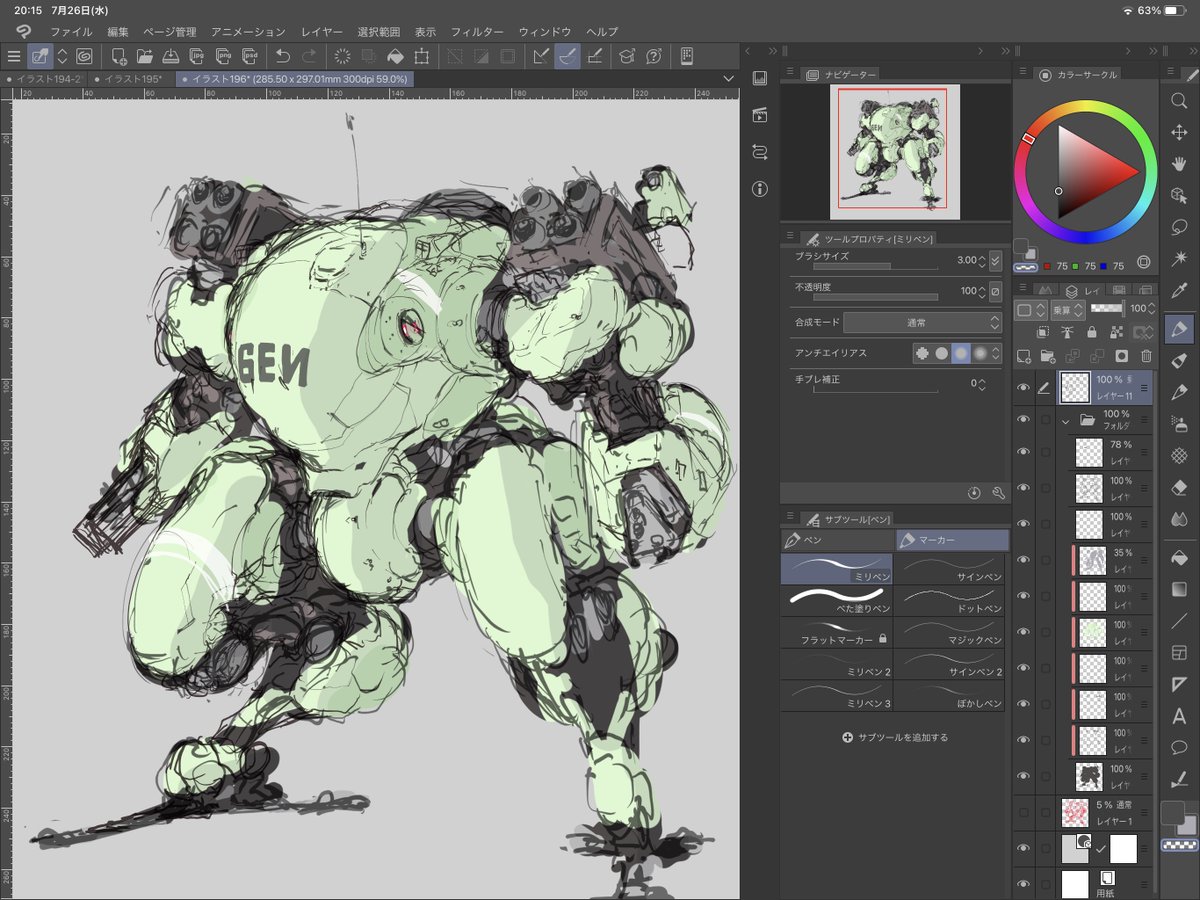Select the Airbrush tool
1200x900 pixels.
click(1178, 424)
